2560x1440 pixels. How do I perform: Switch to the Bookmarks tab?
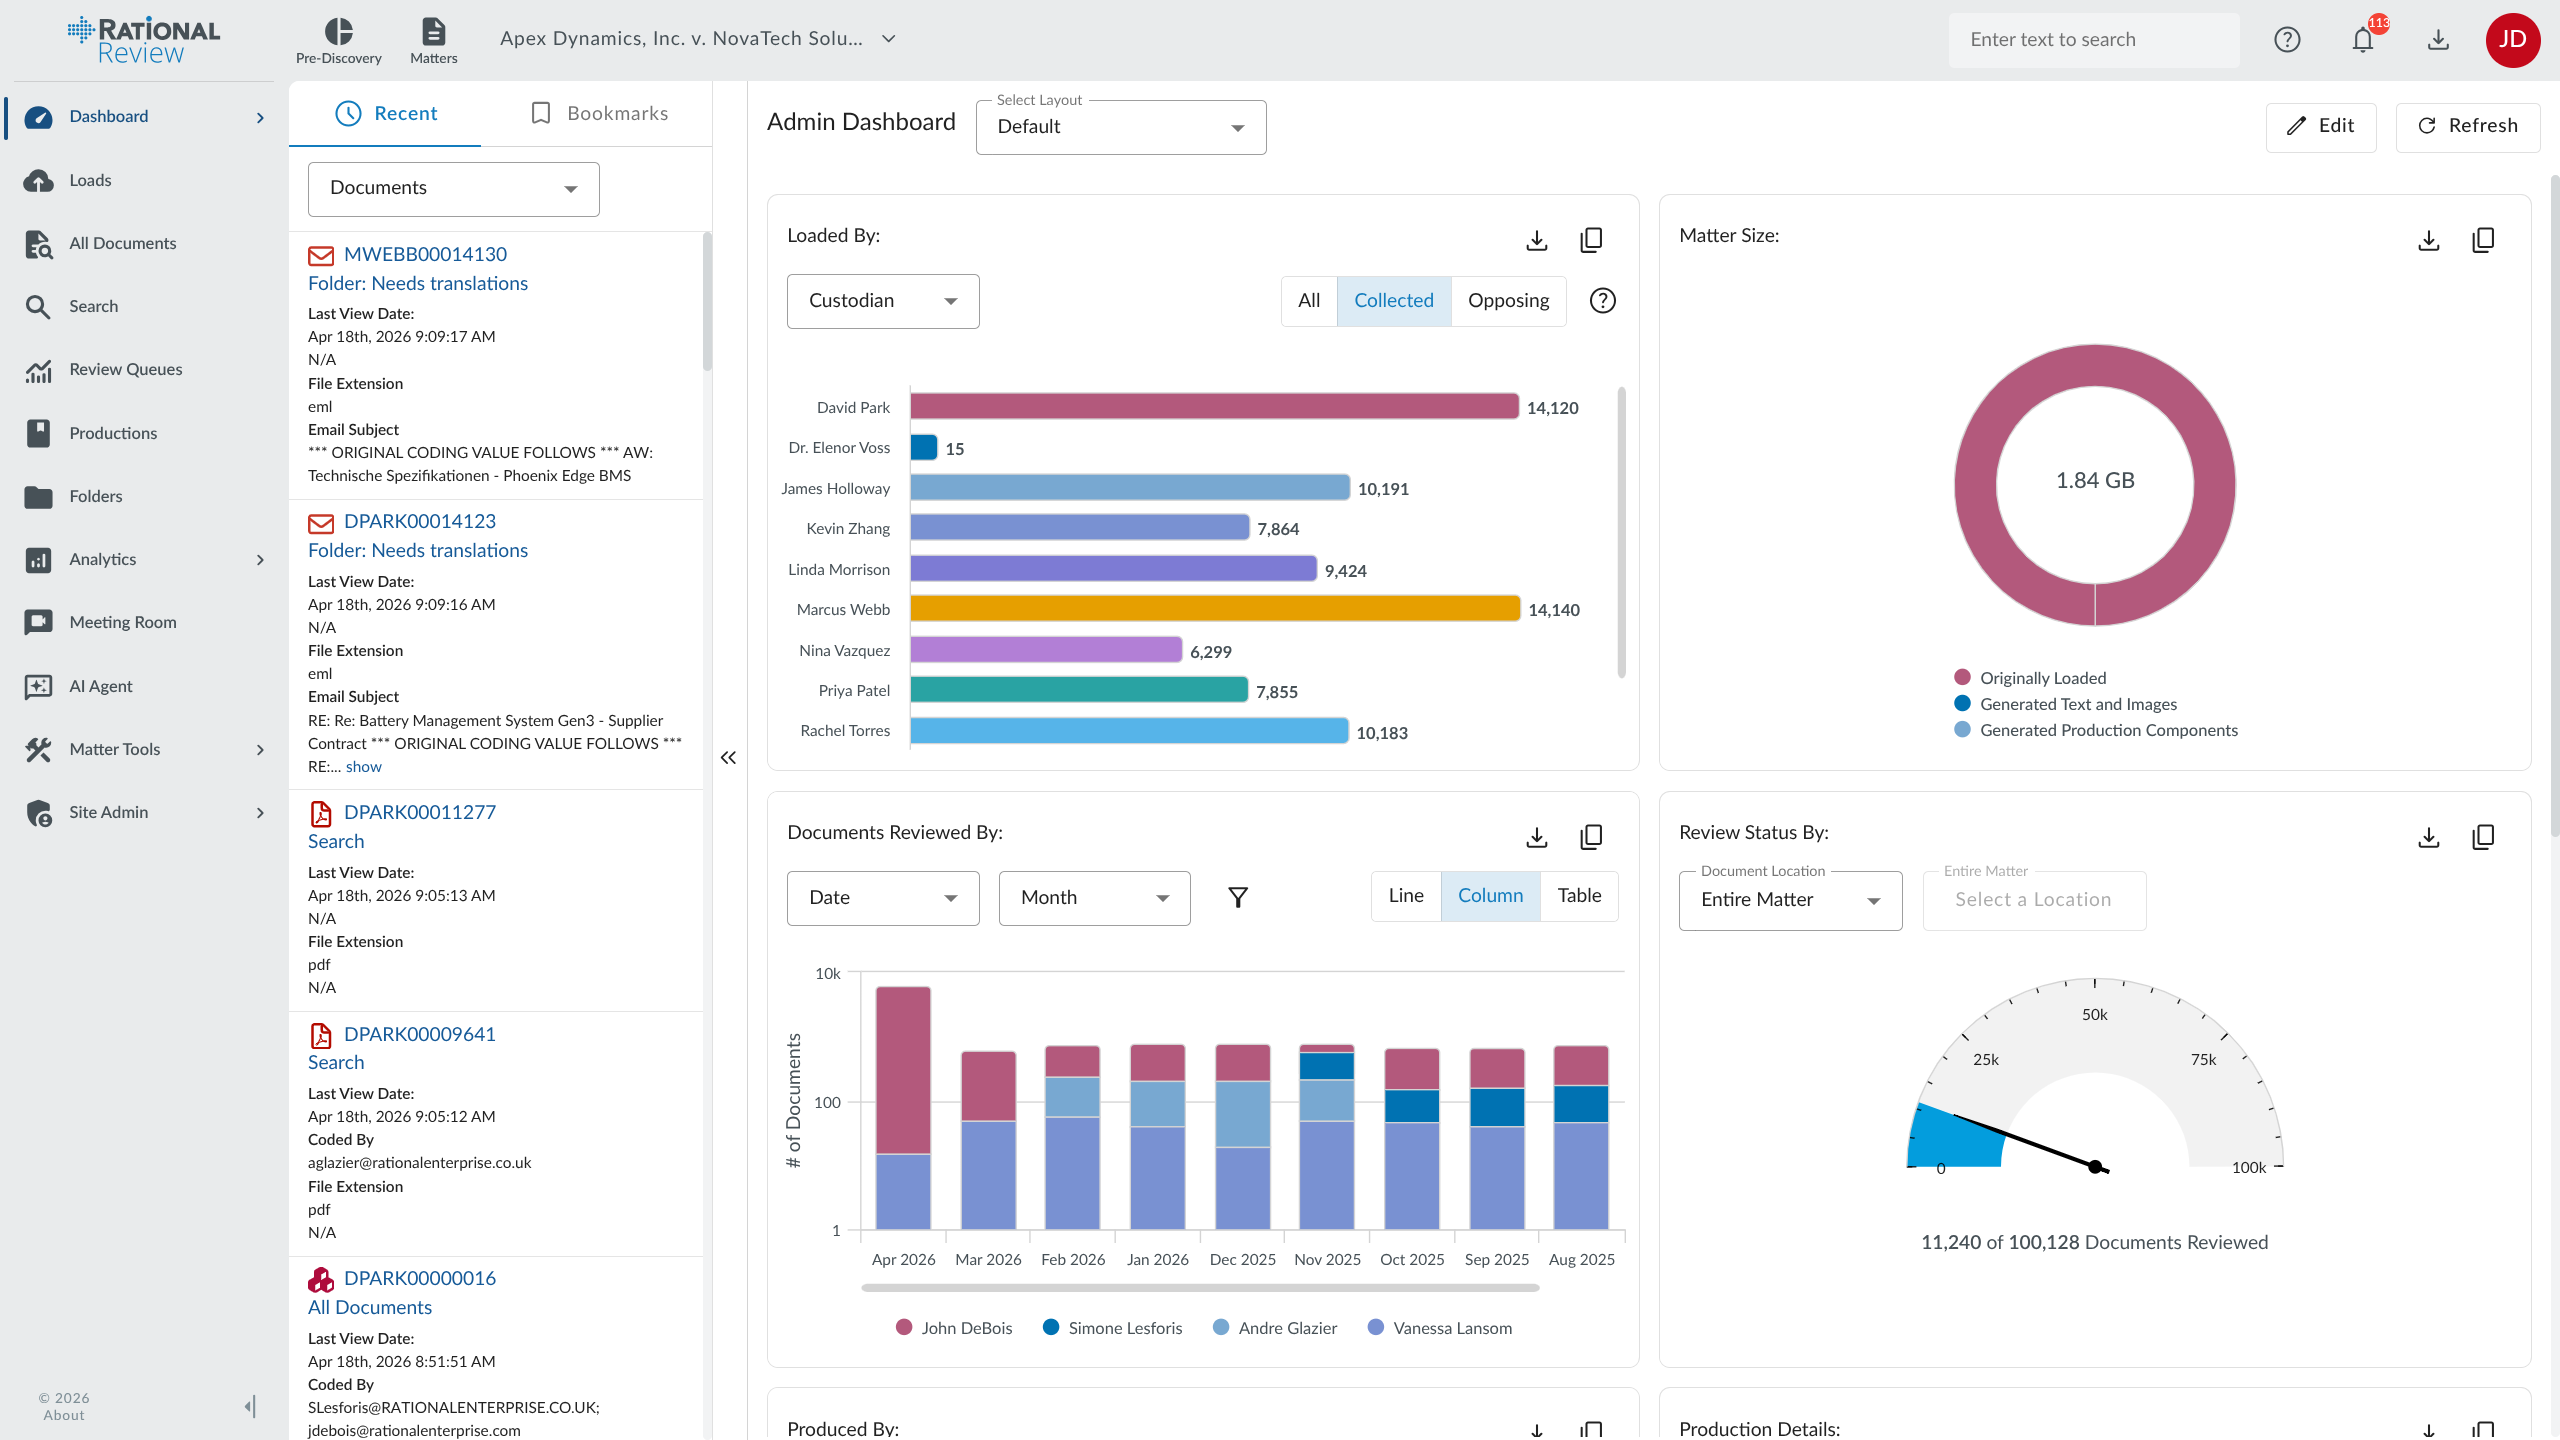tap(598, 114)
